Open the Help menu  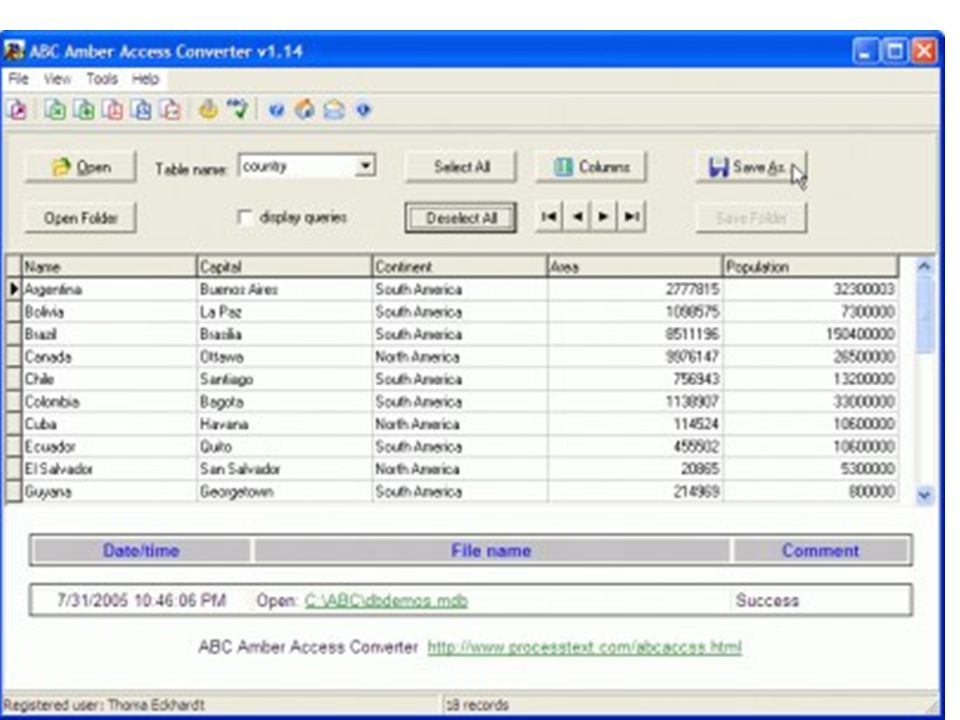(x=146, y=79)
